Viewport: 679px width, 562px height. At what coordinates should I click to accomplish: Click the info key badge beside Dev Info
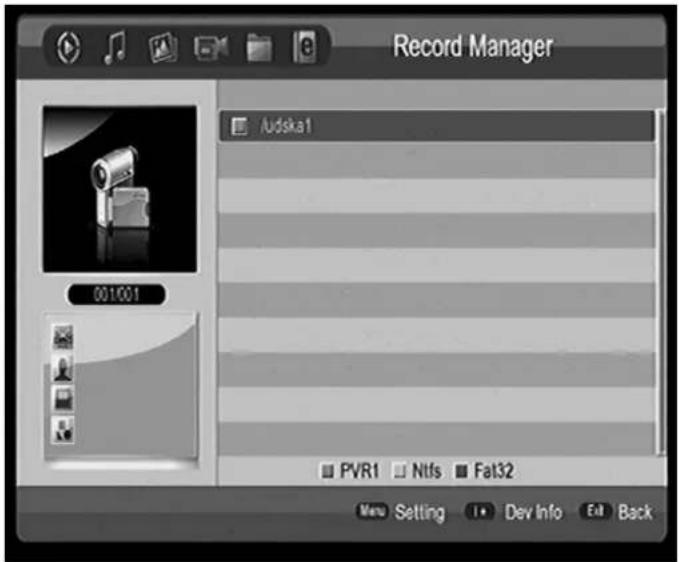click(x=480, y=511)
